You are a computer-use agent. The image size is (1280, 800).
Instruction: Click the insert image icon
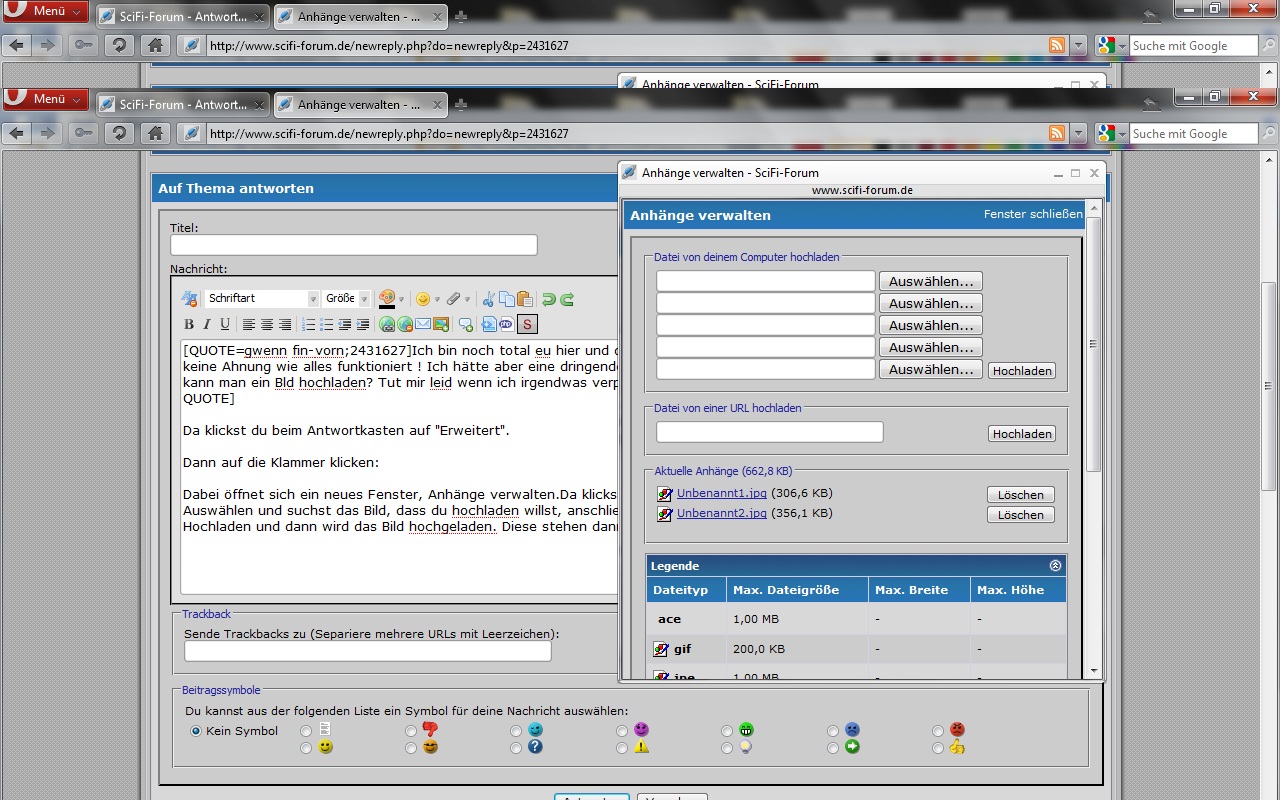click(x=441, y=324)
